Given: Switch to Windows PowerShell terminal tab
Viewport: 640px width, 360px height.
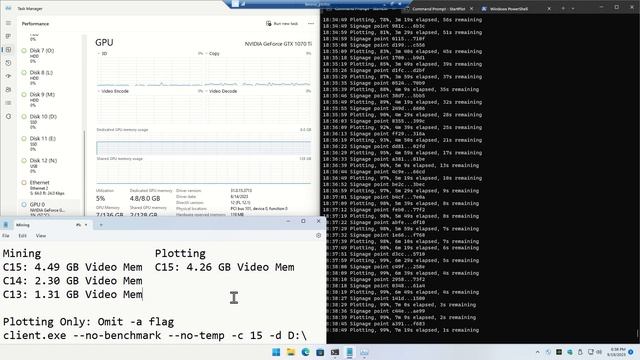Looking at the screenshot, I should click(x=509, y=9).
